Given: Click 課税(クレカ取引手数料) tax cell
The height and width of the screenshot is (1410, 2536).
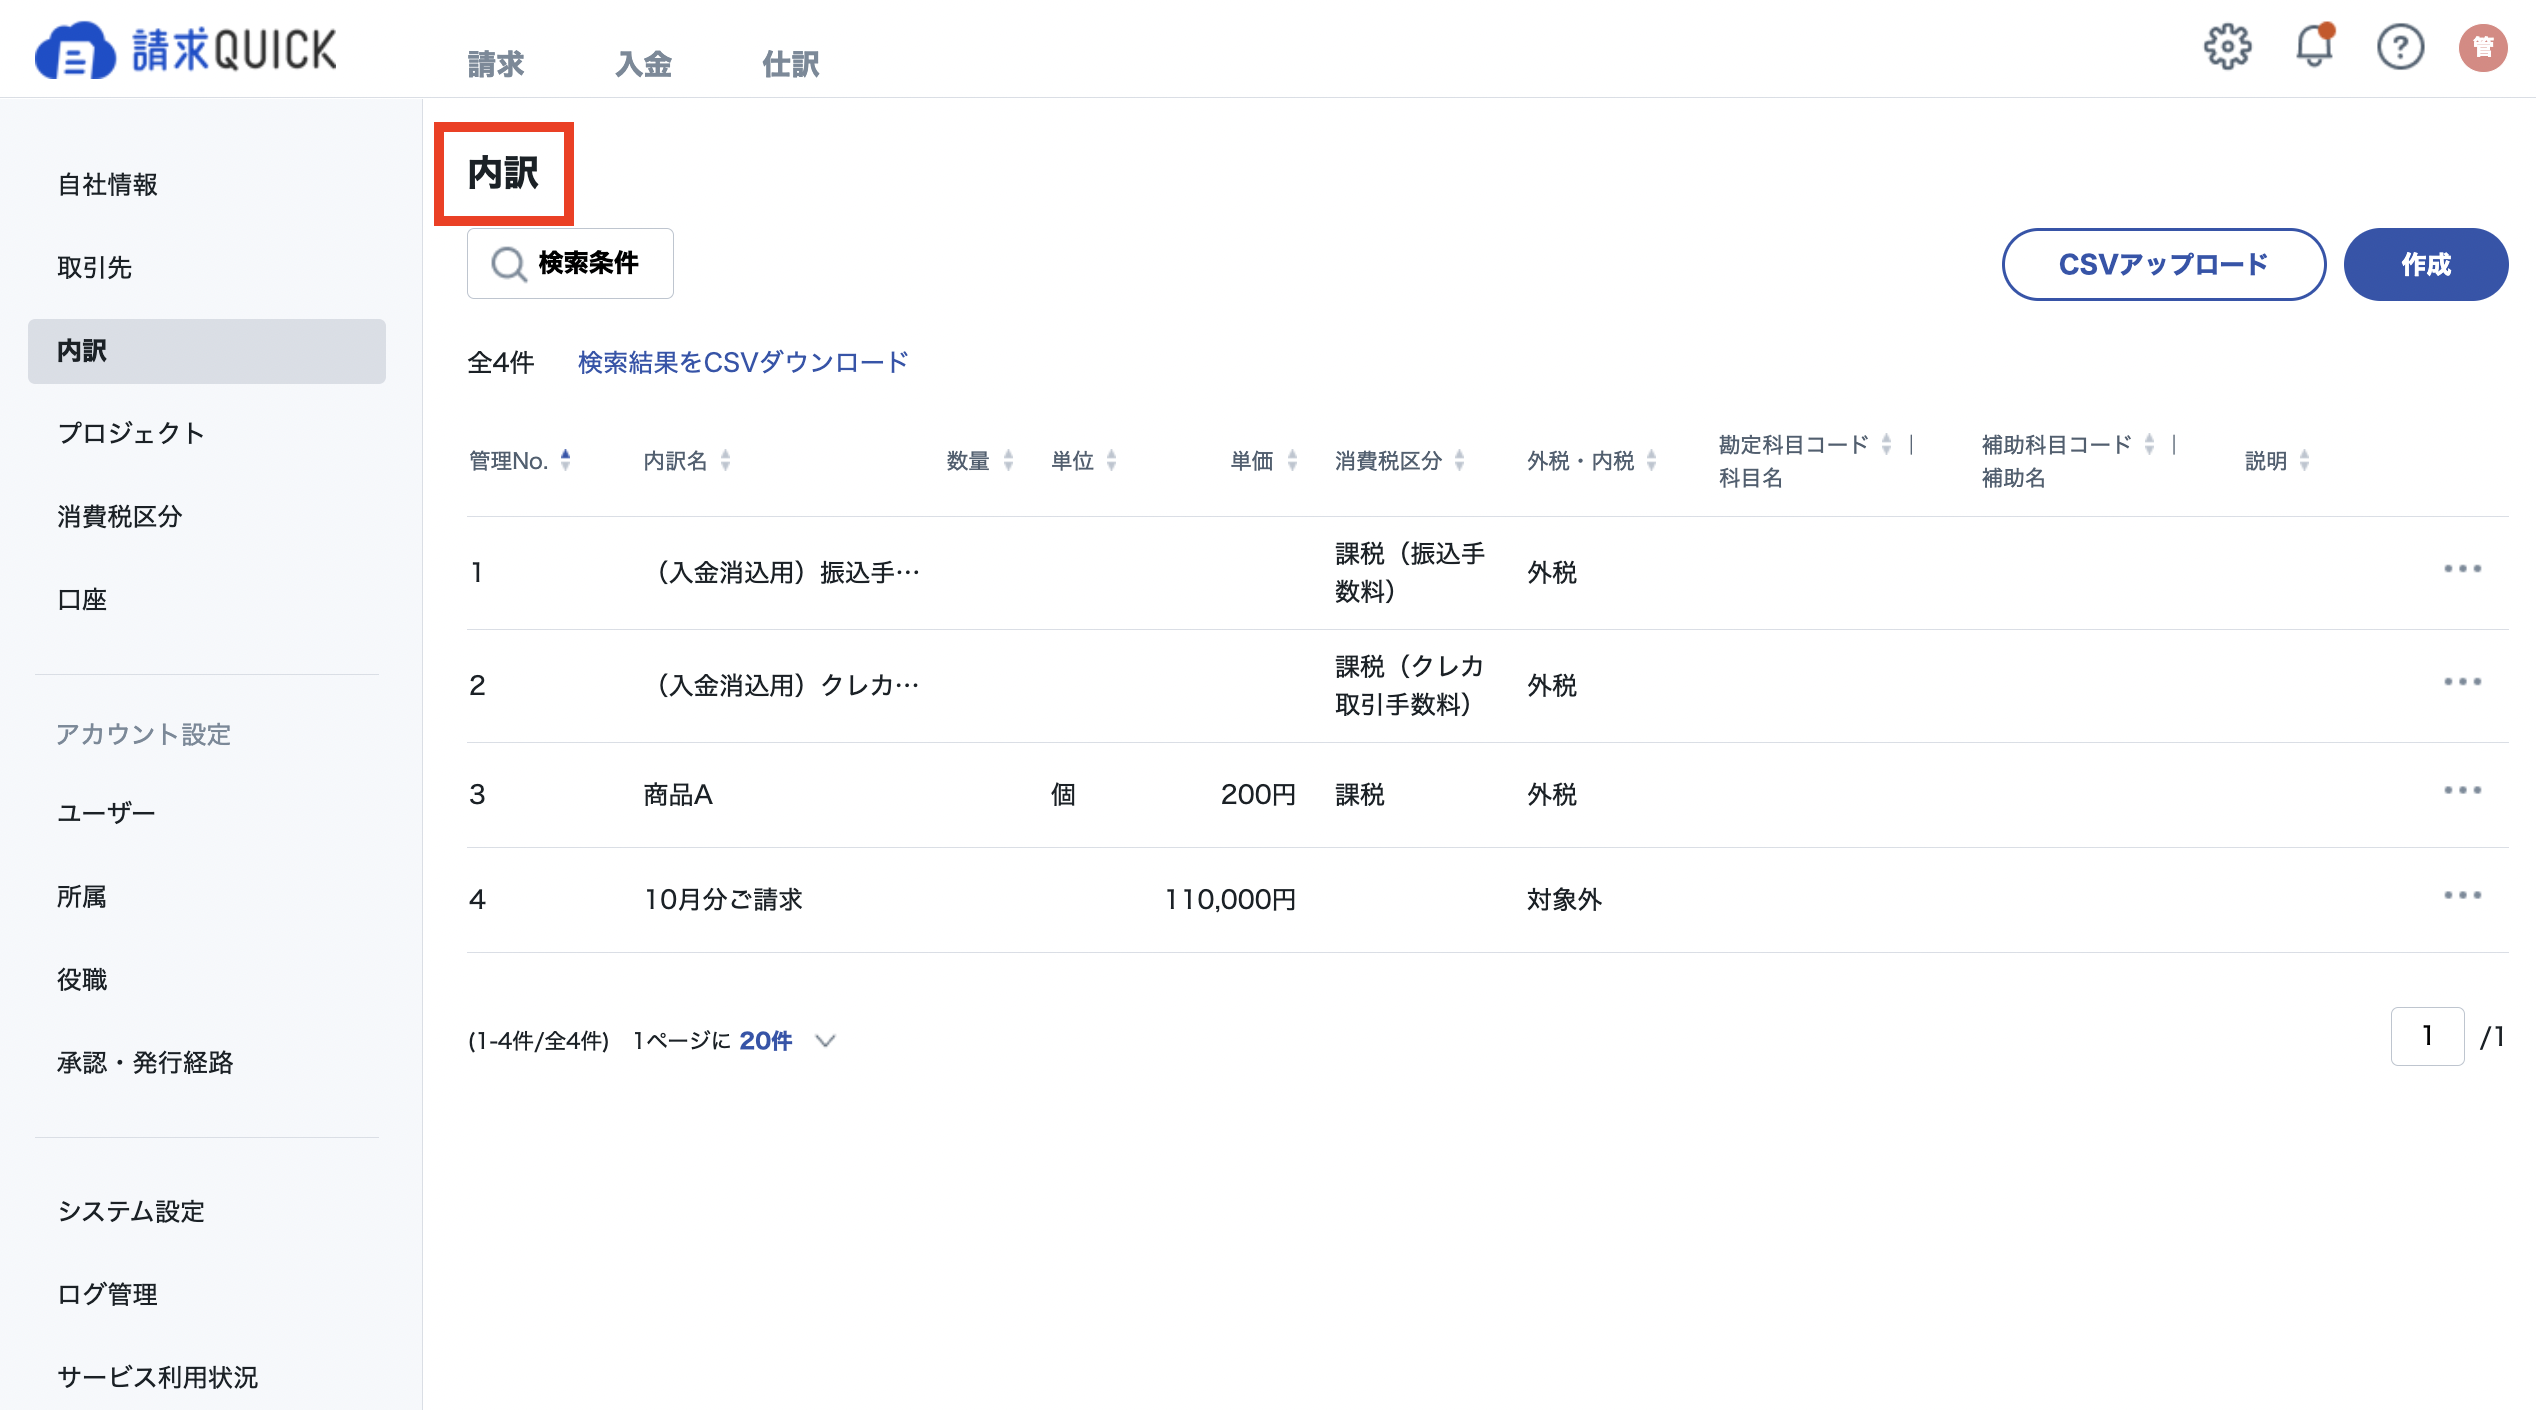Looking at the screenshot, I should 1410,686.
